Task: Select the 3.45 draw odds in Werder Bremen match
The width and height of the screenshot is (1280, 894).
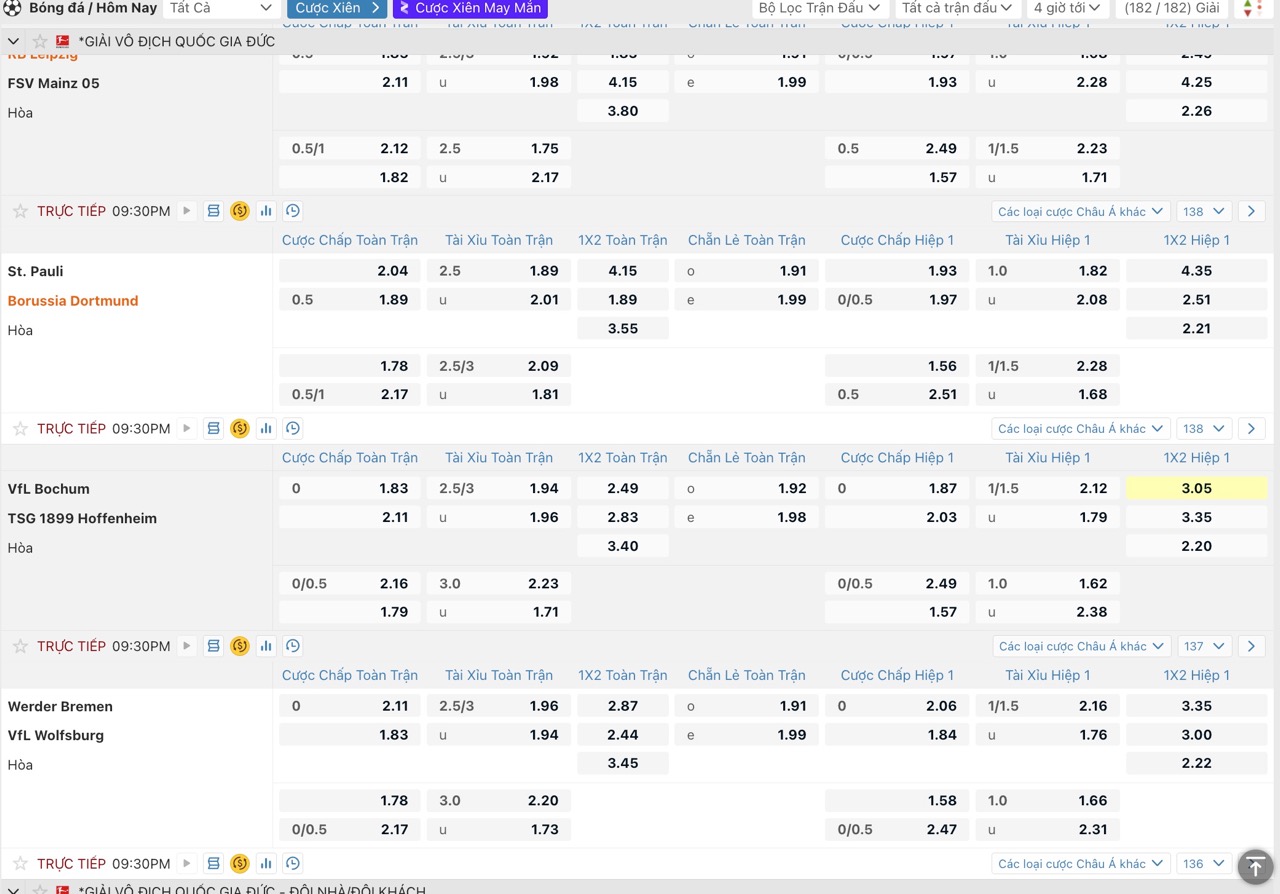Action: [622, 763]
